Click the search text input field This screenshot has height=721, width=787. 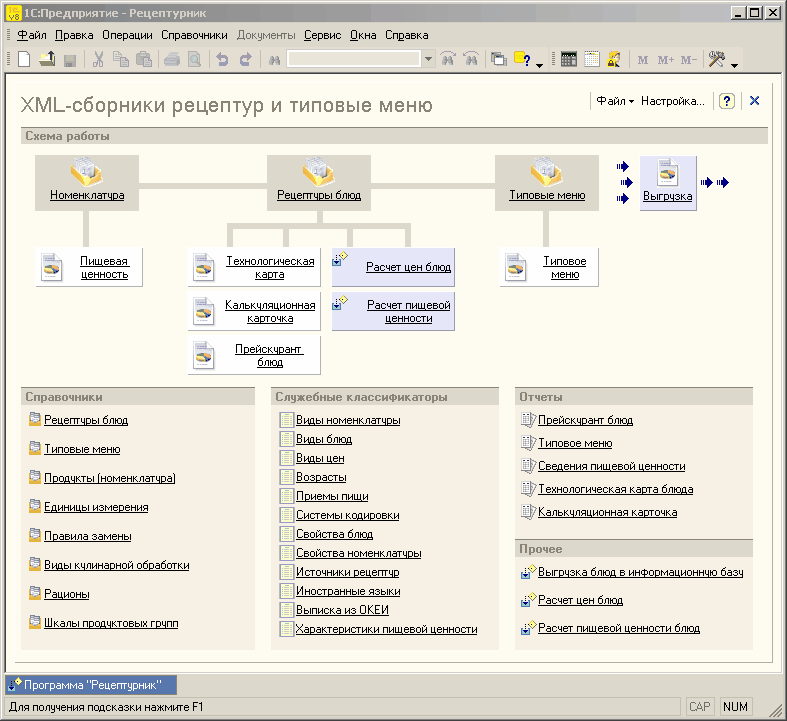tap(354, 59)
